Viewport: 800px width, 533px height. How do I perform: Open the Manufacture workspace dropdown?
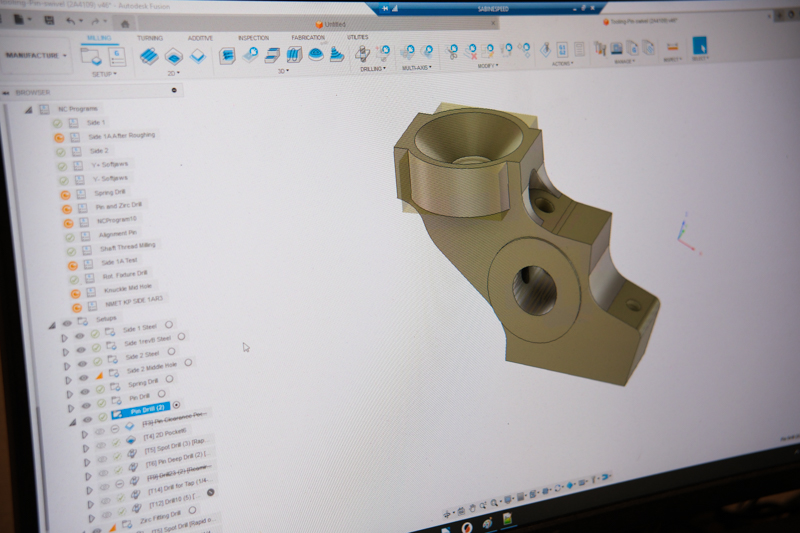click(36, 56)
